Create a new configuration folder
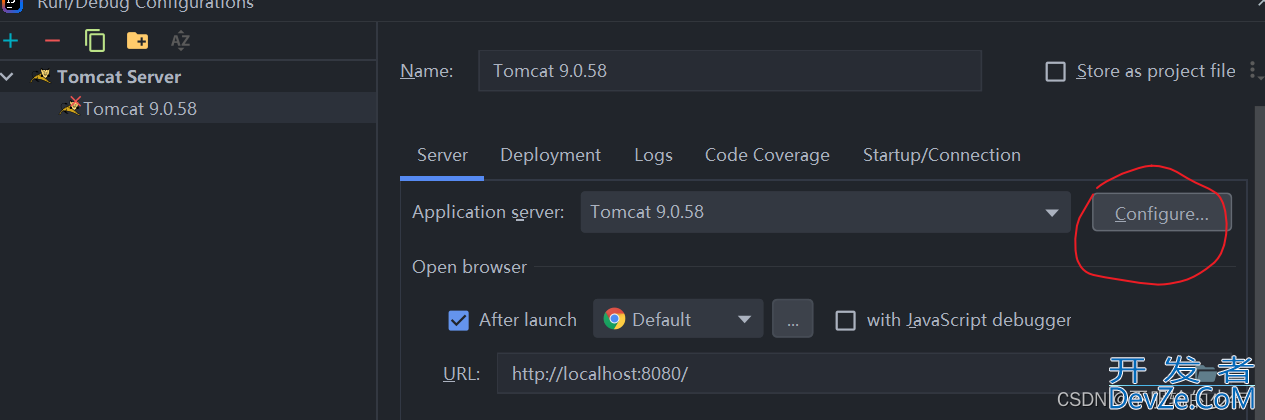The width and height of the screenshot is (1265, 420). coord(137,41)
